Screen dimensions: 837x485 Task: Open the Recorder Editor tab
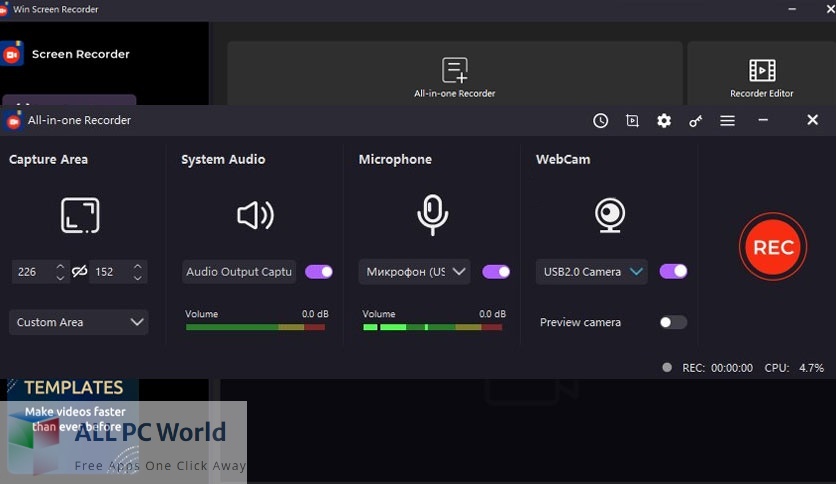point(761,78)
